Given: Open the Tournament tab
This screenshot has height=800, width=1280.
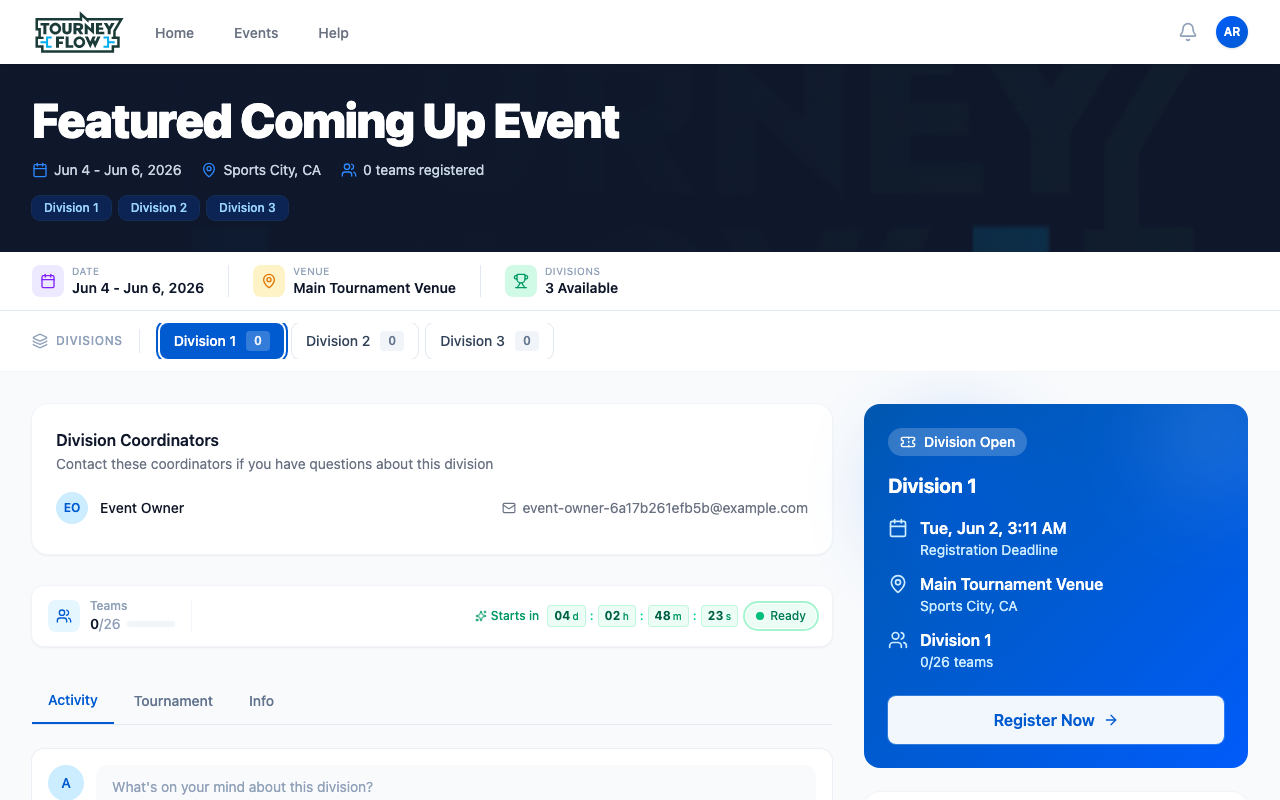Looking at the screenshot, I should pyautogui.click(x=173, y=701).
